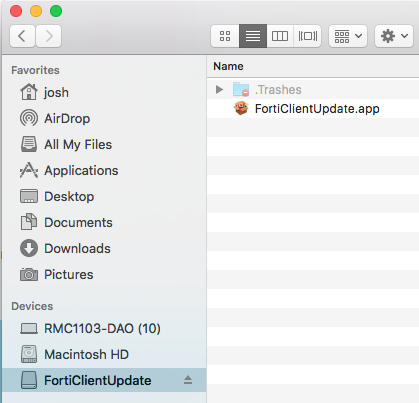Click the Desktop sidebar icon
The image size is (419, 403).
pos(29,196)
